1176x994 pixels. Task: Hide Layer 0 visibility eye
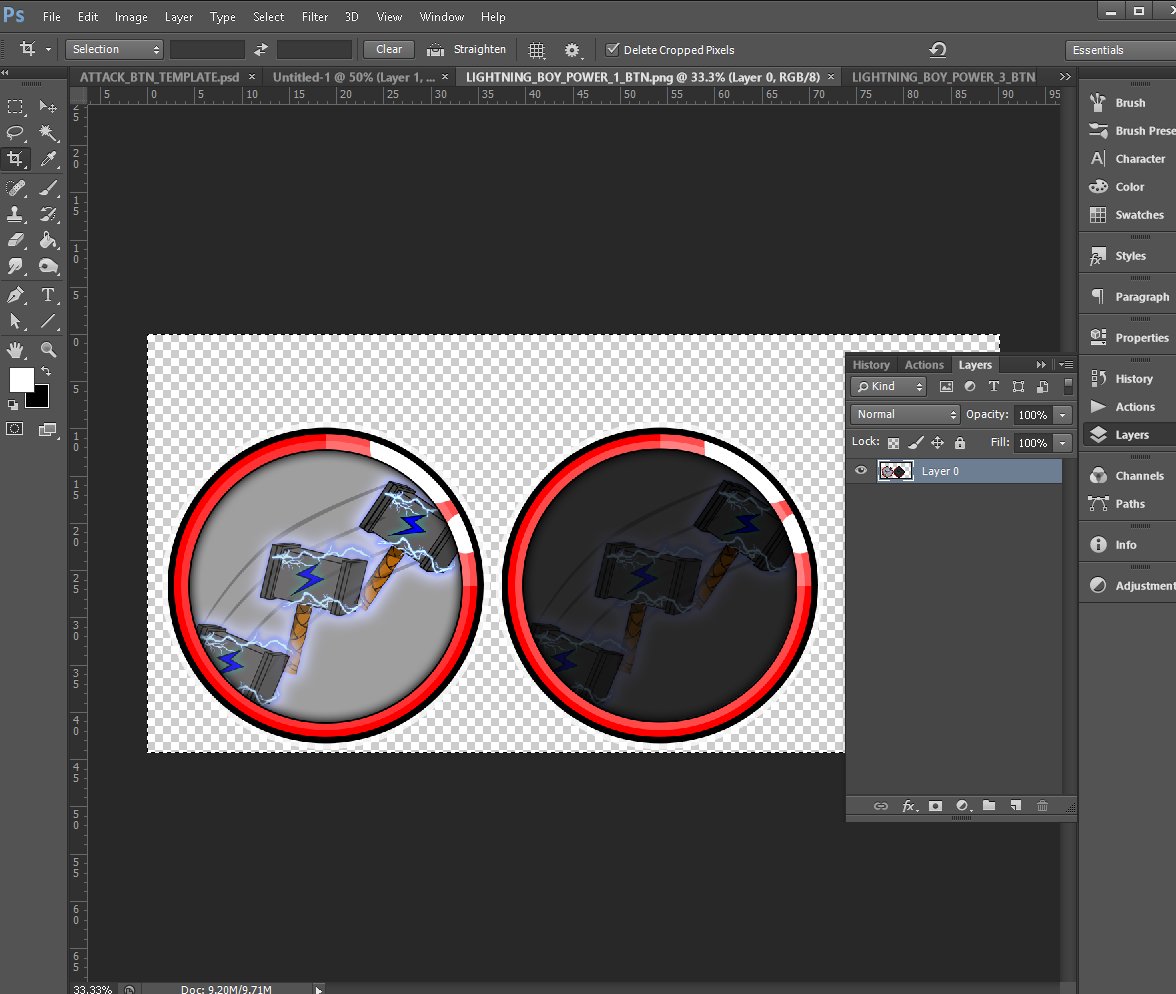[861, 471]
